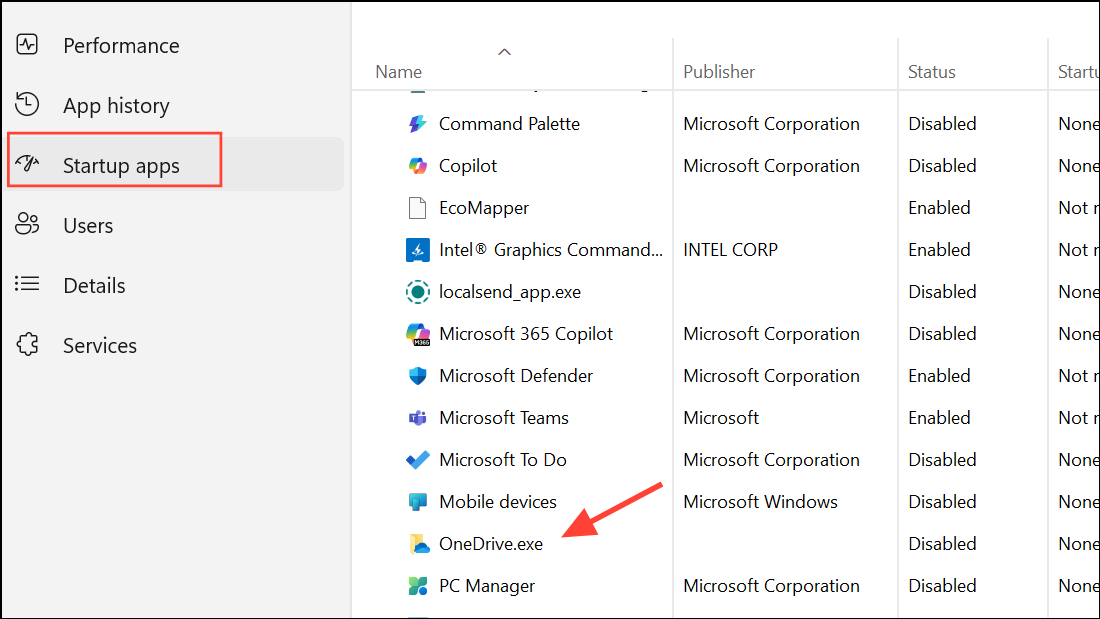1100x619 pixels.
Task: Select the Microsoft Defender shield icon
Action: pyautogui.click(x=418, y=376)
